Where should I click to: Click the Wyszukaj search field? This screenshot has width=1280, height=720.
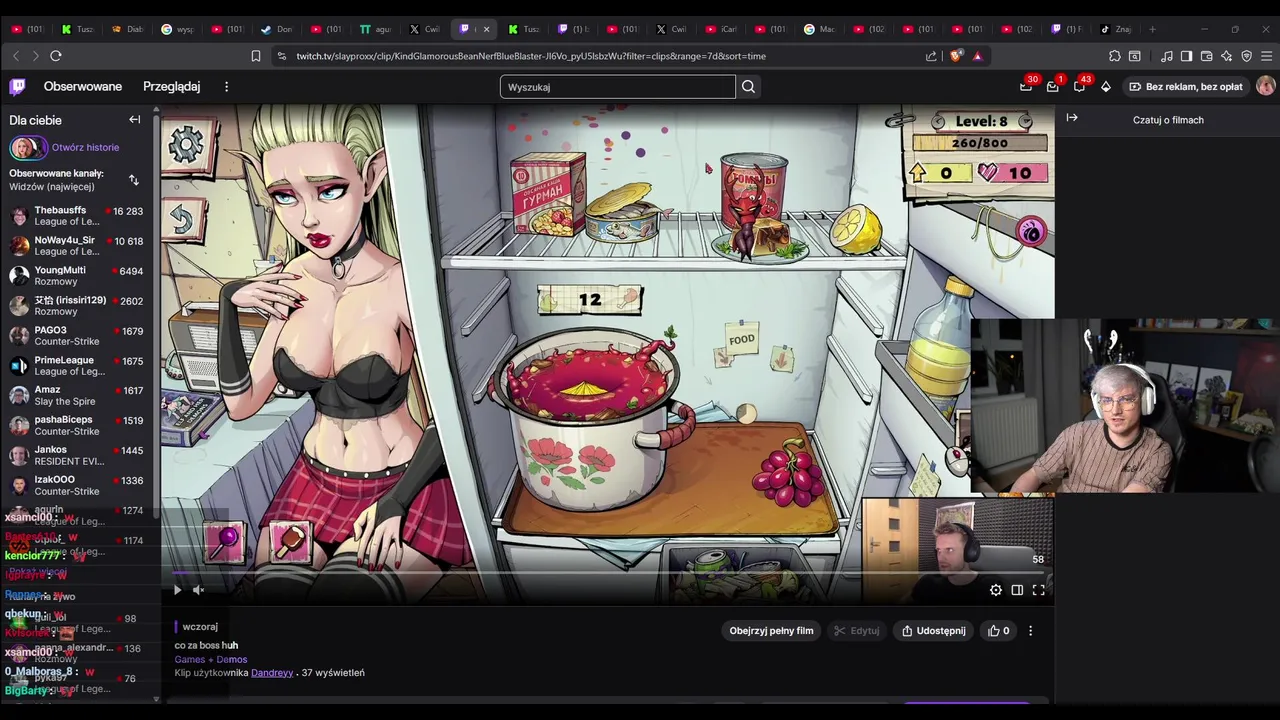(617, 87)
